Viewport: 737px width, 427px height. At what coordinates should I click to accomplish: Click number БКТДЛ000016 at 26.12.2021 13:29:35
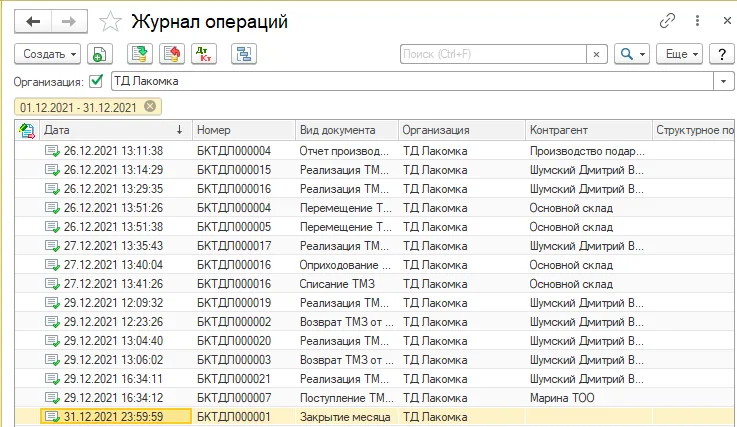234,189
